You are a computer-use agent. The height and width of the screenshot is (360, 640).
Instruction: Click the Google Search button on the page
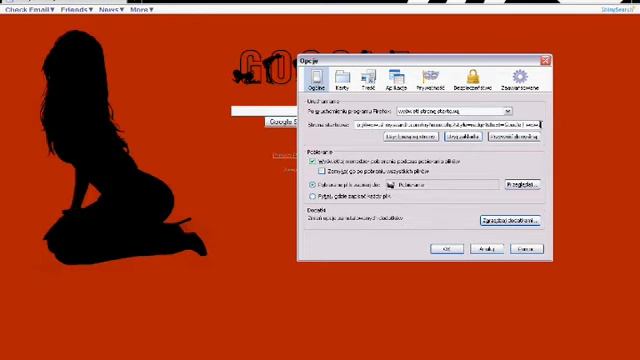pos(281,122)
